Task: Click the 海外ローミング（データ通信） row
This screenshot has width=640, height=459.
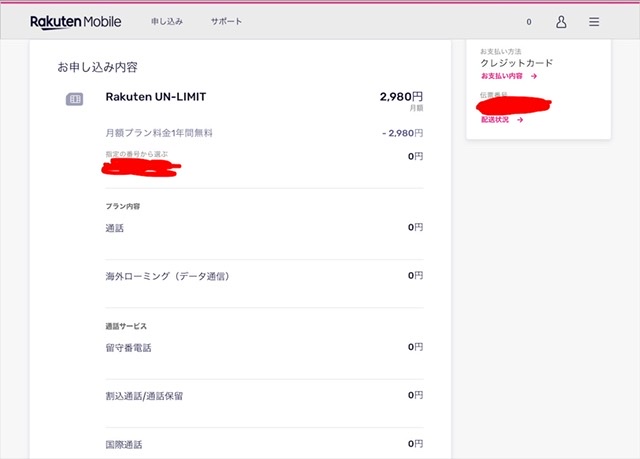Action: coord(264,276)
